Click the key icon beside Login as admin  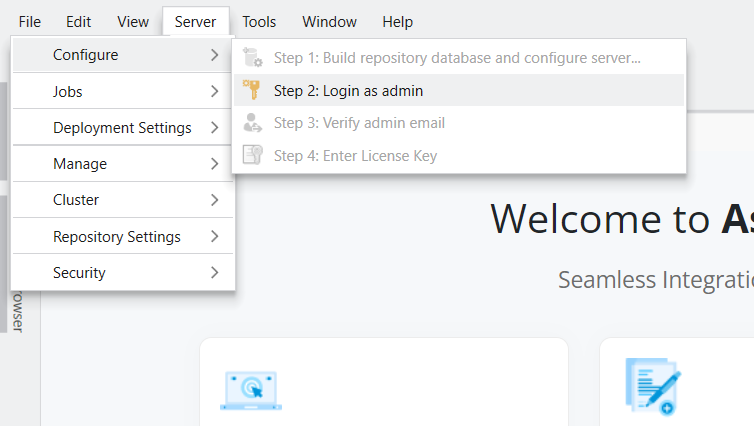pyautogui.click(x=251, y=91)
